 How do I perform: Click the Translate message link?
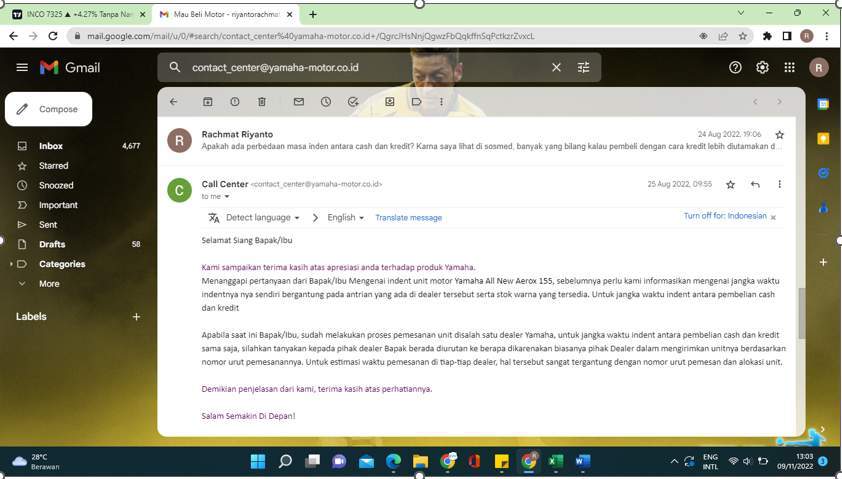(408, 217)
